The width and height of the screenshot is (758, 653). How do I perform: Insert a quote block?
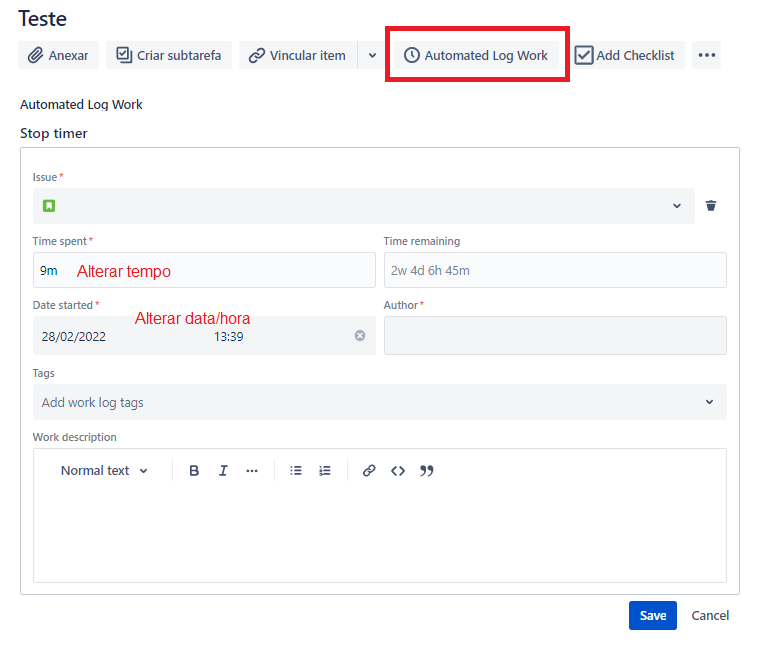point(427,471)
